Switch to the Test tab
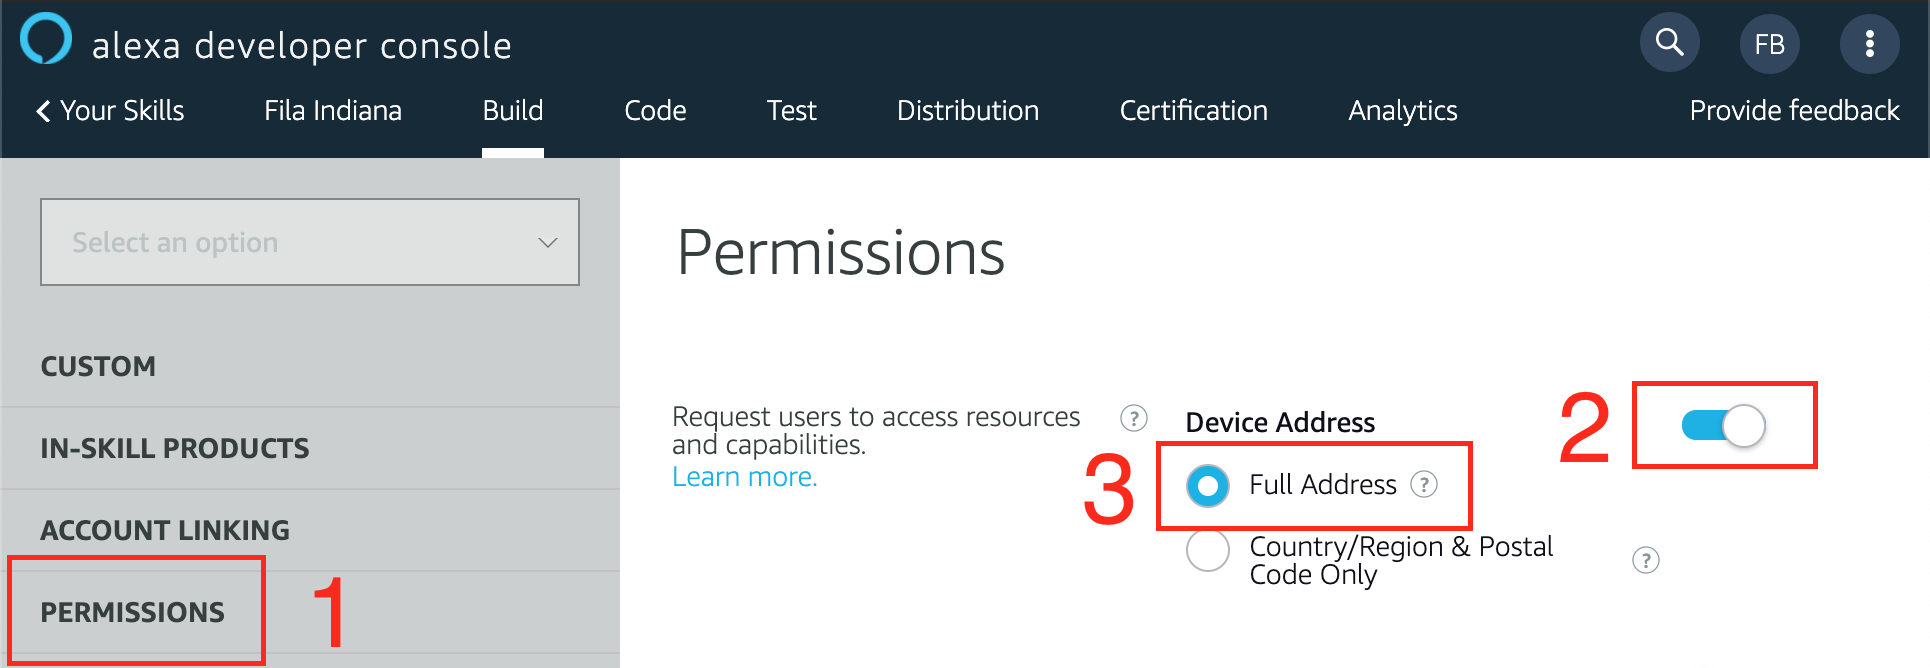The image size is (1930, 668). coord(791,111)
